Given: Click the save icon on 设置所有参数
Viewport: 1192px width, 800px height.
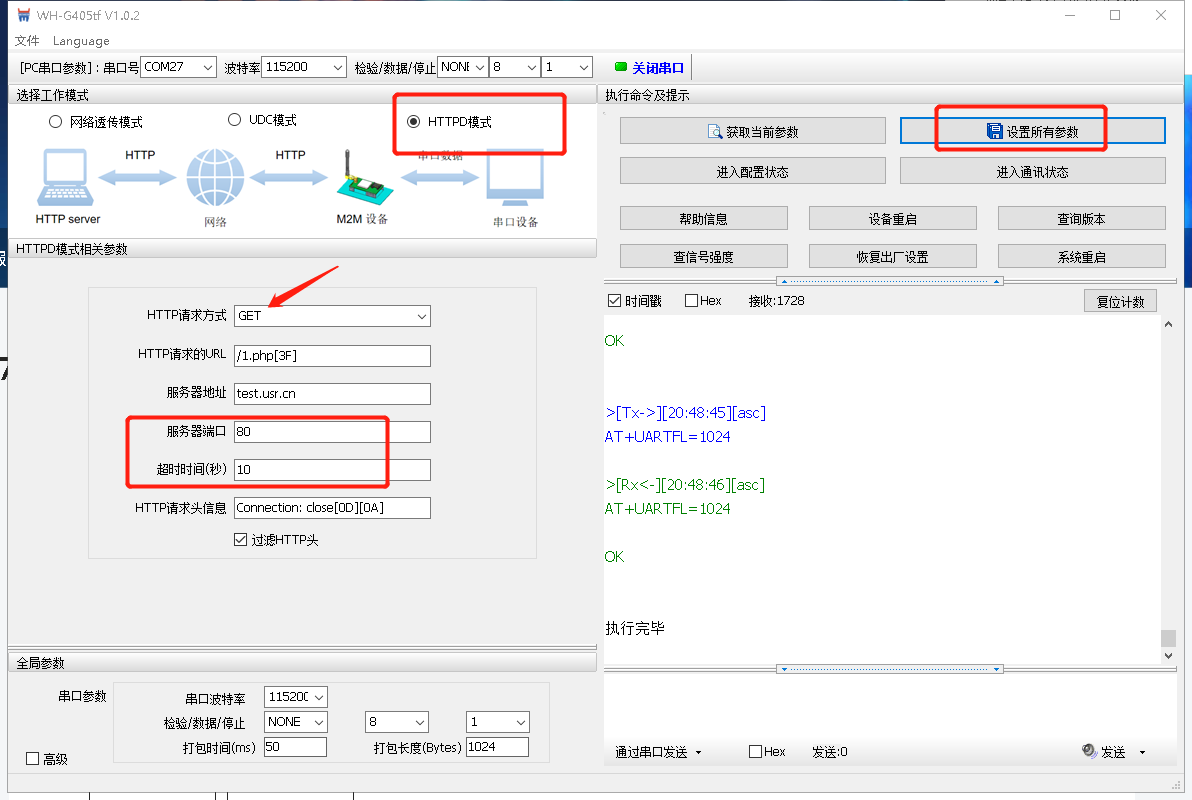Looking at the screenshot, I should click(x=994, y=132).
